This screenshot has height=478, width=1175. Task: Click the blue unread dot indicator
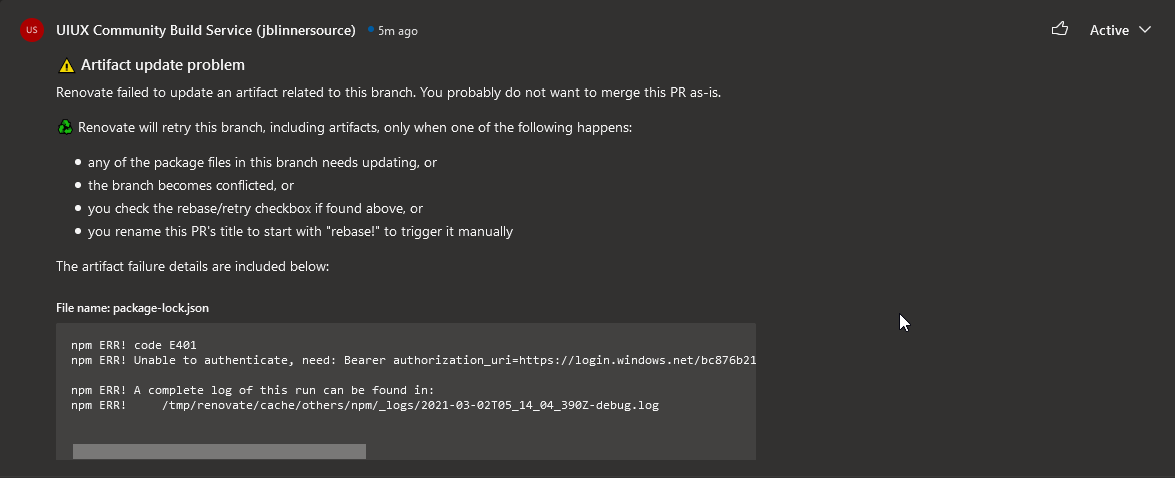pos(371,30)
